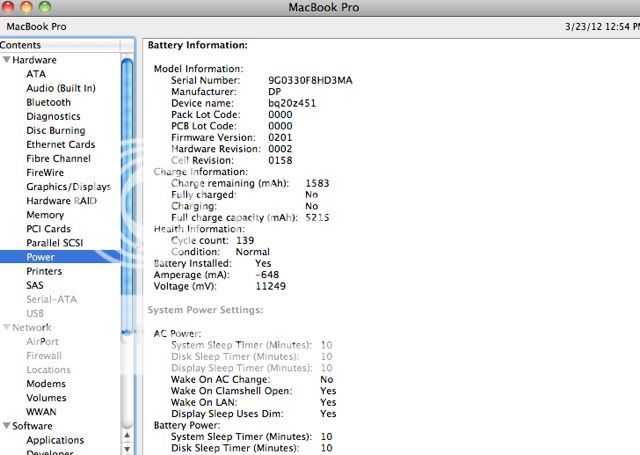The width and height of the screenshot is (640, 455).
Task: Click the date stamp 3/23/12 12:54
Action: (597, 27)
